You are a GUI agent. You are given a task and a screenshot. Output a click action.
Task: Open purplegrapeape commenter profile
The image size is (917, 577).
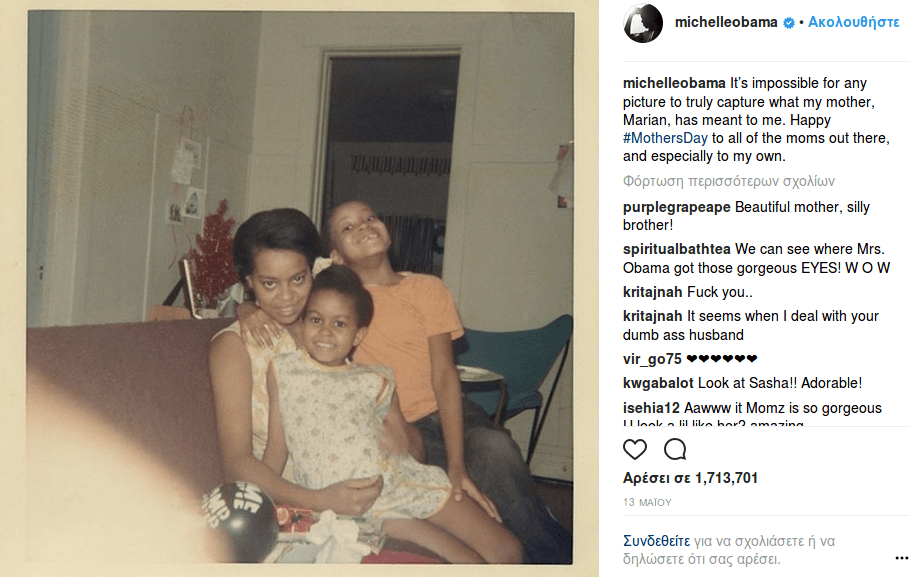[x=677, y=207]
